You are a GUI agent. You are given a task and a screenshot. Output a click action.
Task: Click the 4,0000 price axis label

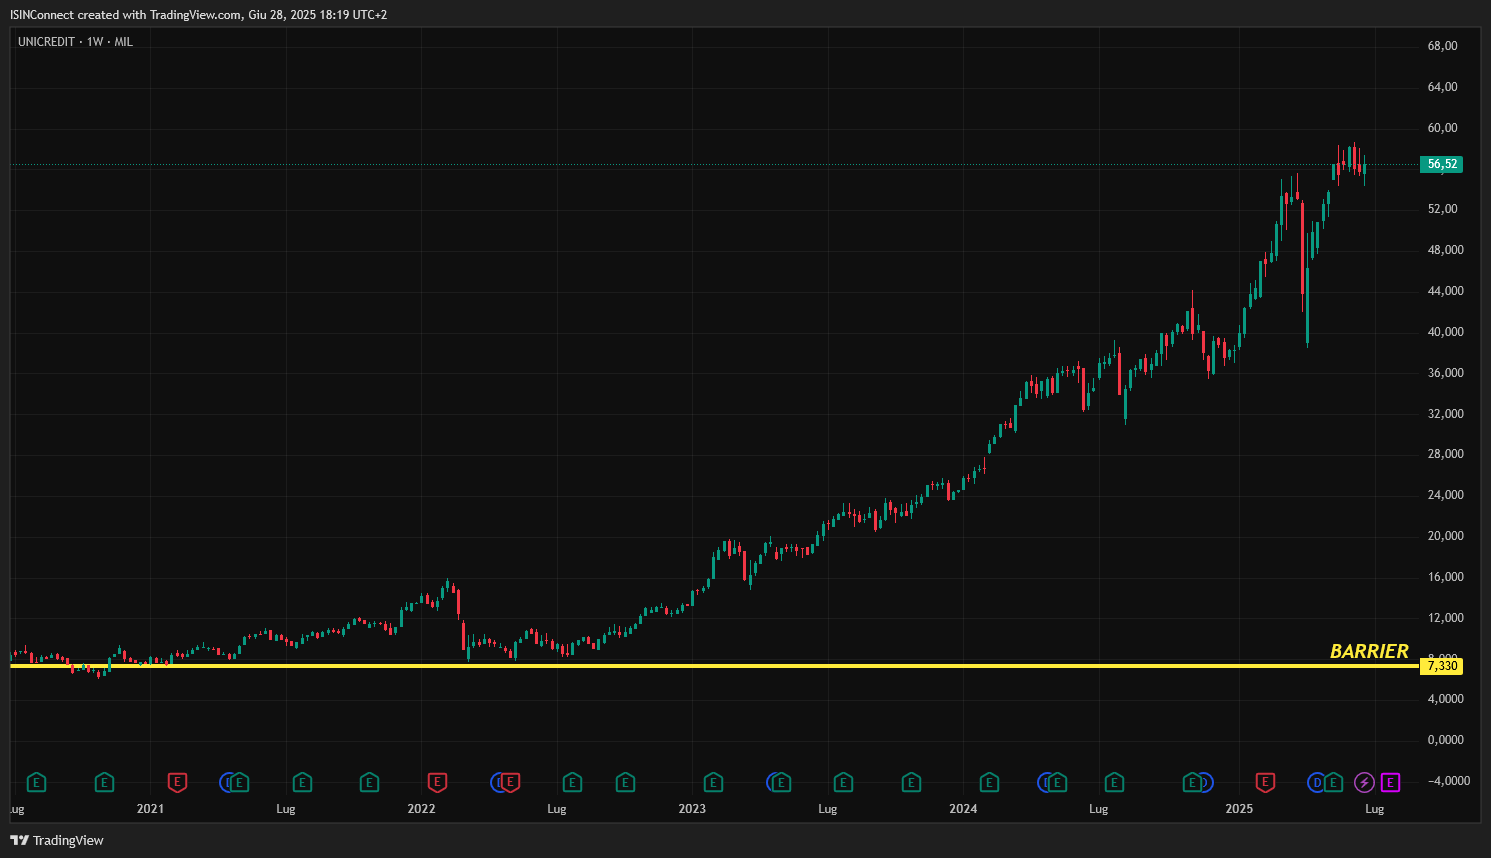click(x=1445, y=699)
